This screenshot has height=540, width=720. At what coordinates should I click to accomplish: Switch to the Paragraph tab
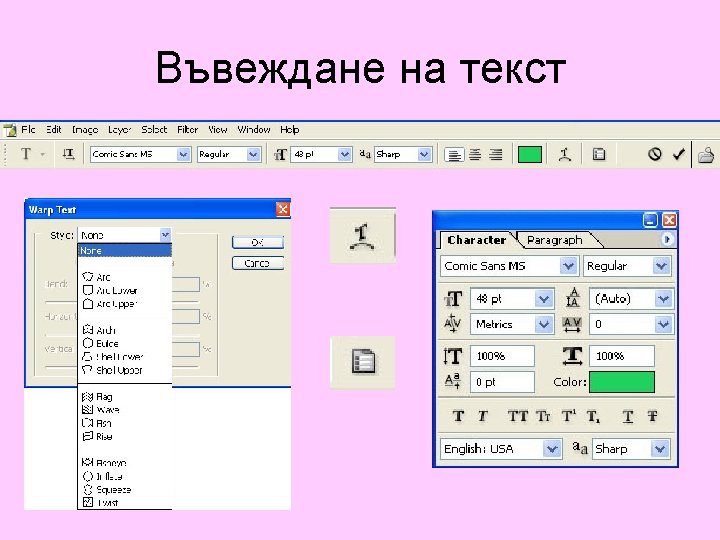555,240
